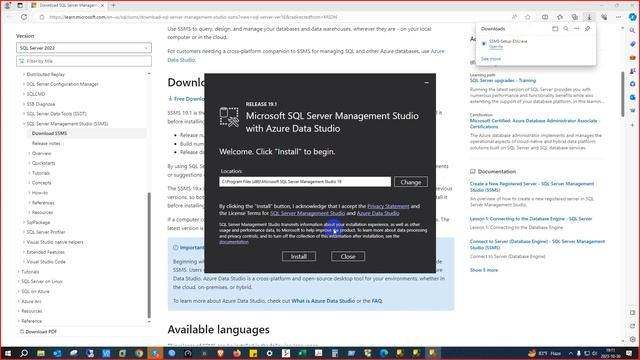Click Show 5 more under Documentation
This screenshot has height=360, width=640.
pyautogui.click(x=484, y=270)
